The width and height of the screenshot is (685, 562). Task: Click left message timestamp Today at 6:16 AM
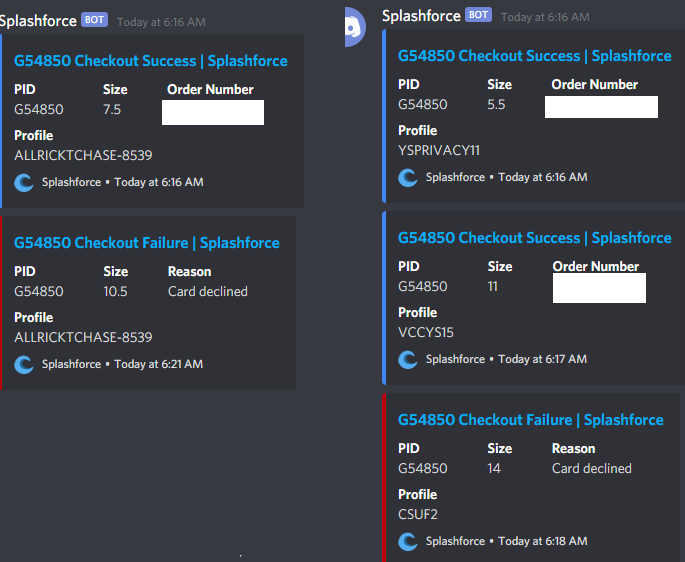[161, 22]
